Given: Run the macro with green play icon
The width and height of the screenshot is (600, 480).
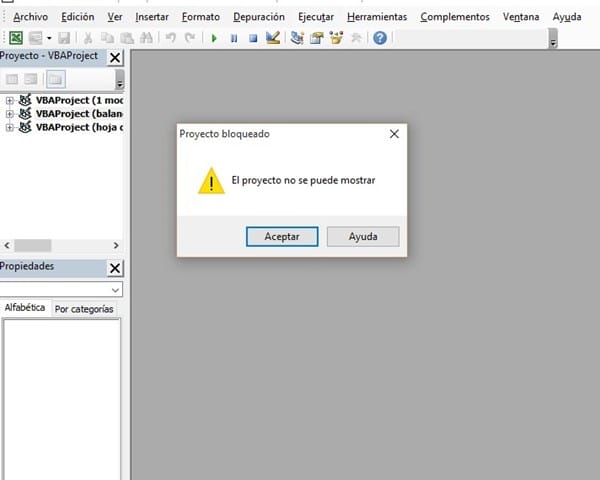Looking at the screenshot, I should (214, 38).
